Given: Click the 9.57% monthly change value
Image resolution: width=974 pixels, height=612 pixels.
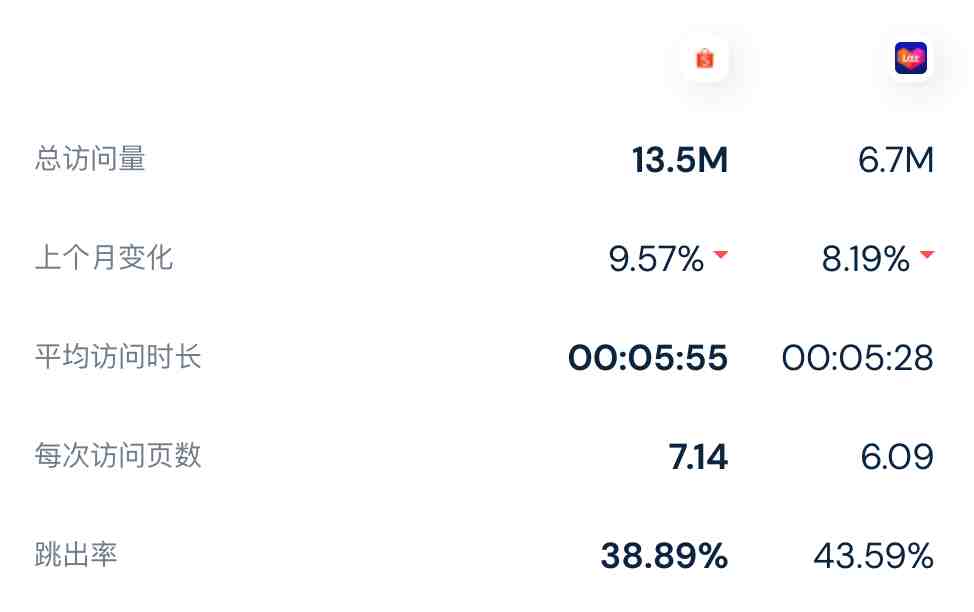Looking at the screenshot, I should pyautogui.click(x=656, y=258).
